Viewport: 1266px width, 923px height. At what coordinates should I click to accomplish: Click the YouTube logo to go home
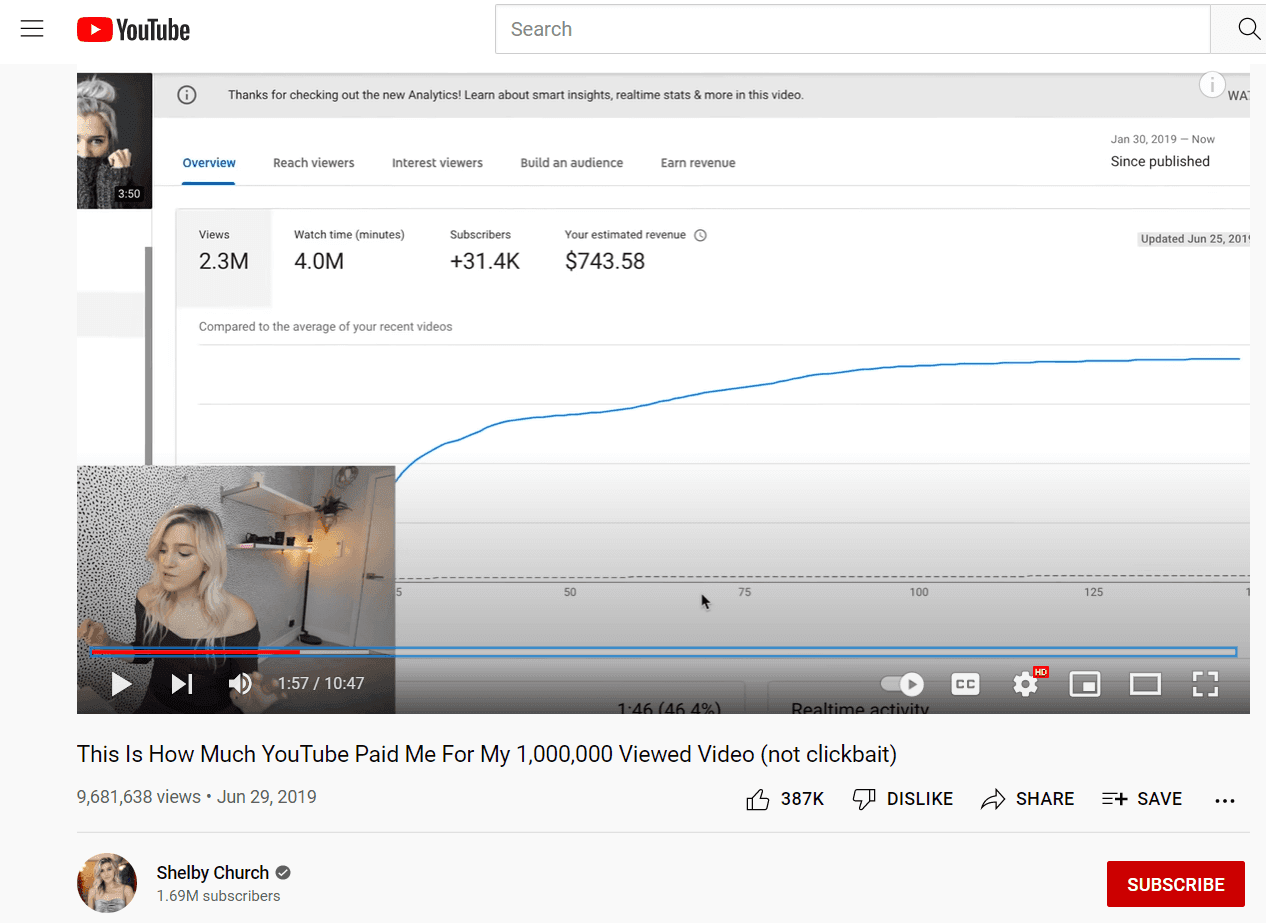pos(133,29)
